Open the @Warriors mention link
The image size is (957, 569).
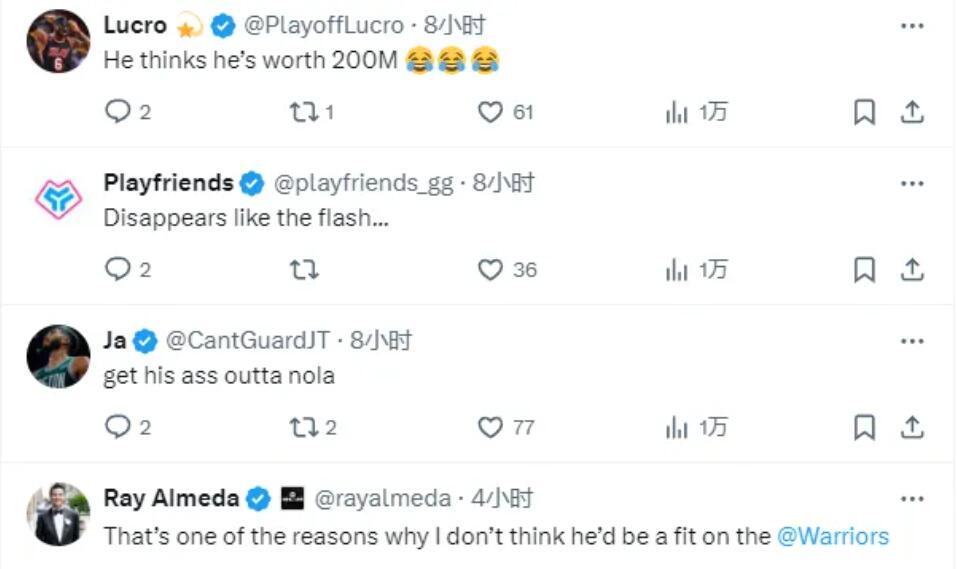tap(833, 536)
